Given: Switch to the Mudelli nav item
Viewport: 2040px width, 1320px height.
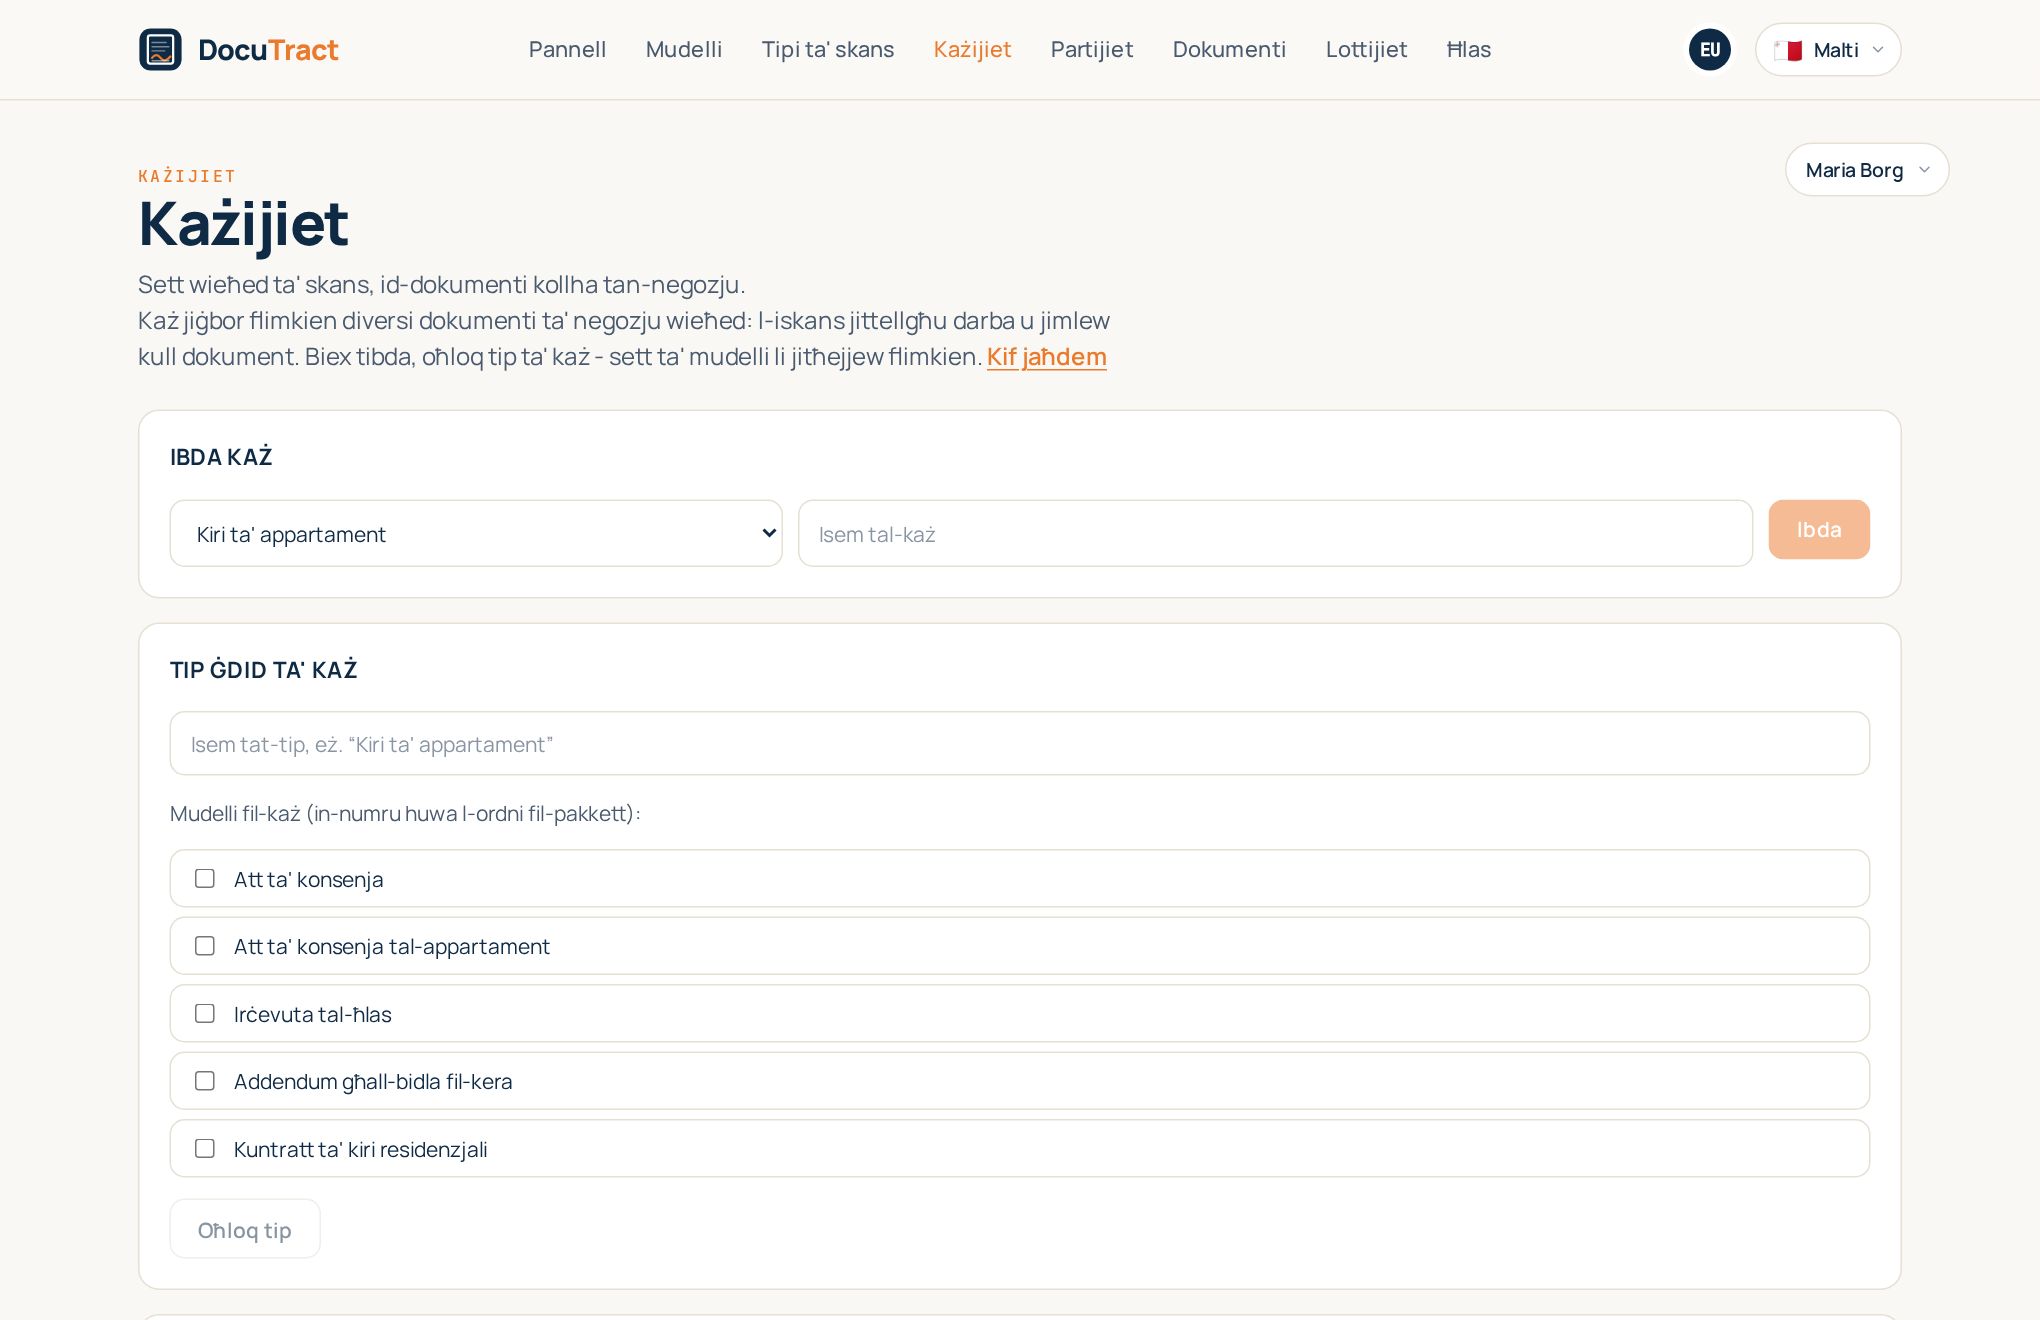Looking at the screenshot, I should click(x=684, y=50).
